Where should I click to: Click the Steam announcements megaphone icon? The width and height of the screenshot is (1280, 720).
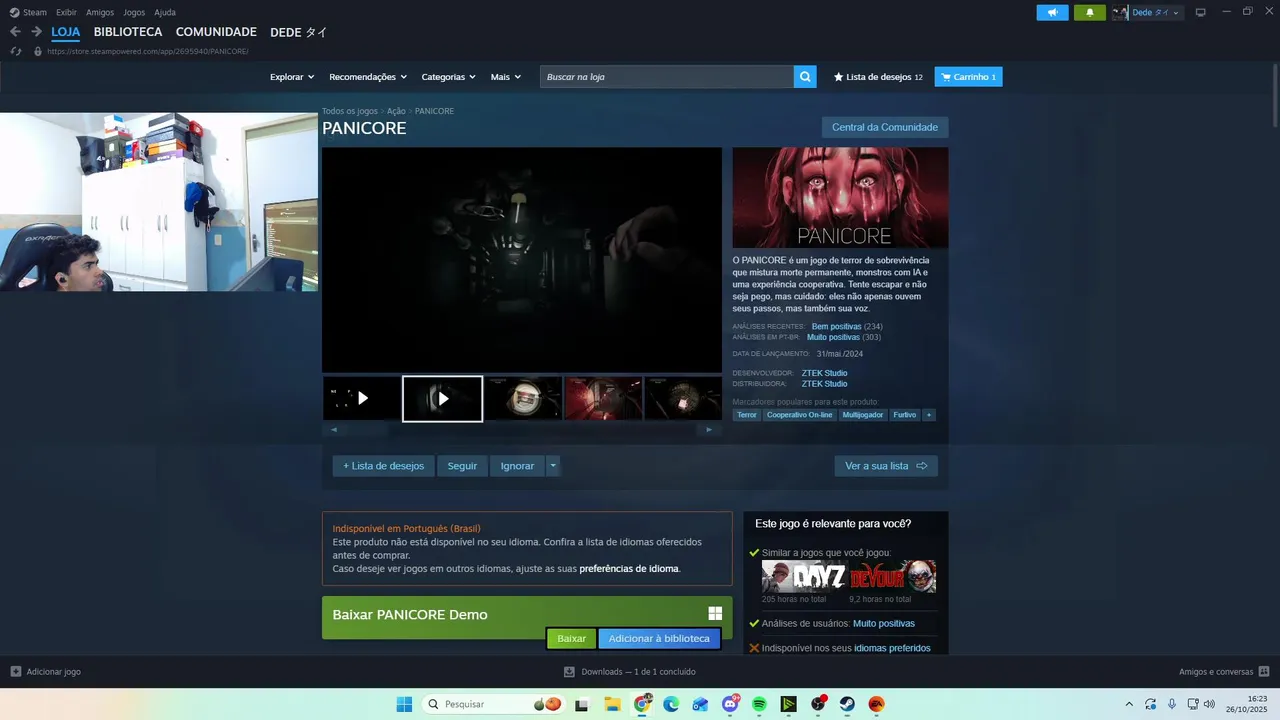1052,12
